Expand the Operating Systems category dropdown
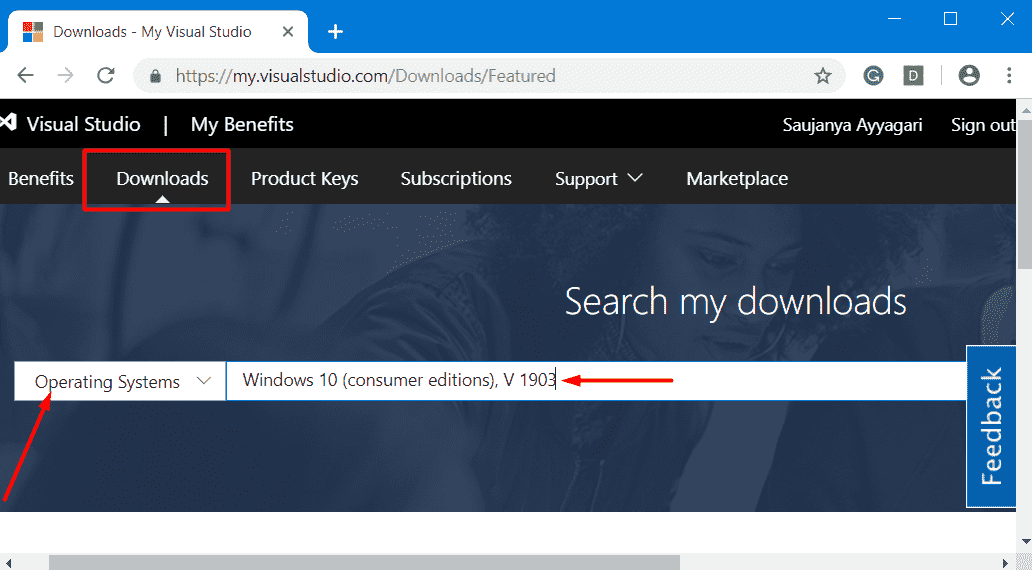The width and height of the screenshot is (1032, 570). (x=120, y=381)
